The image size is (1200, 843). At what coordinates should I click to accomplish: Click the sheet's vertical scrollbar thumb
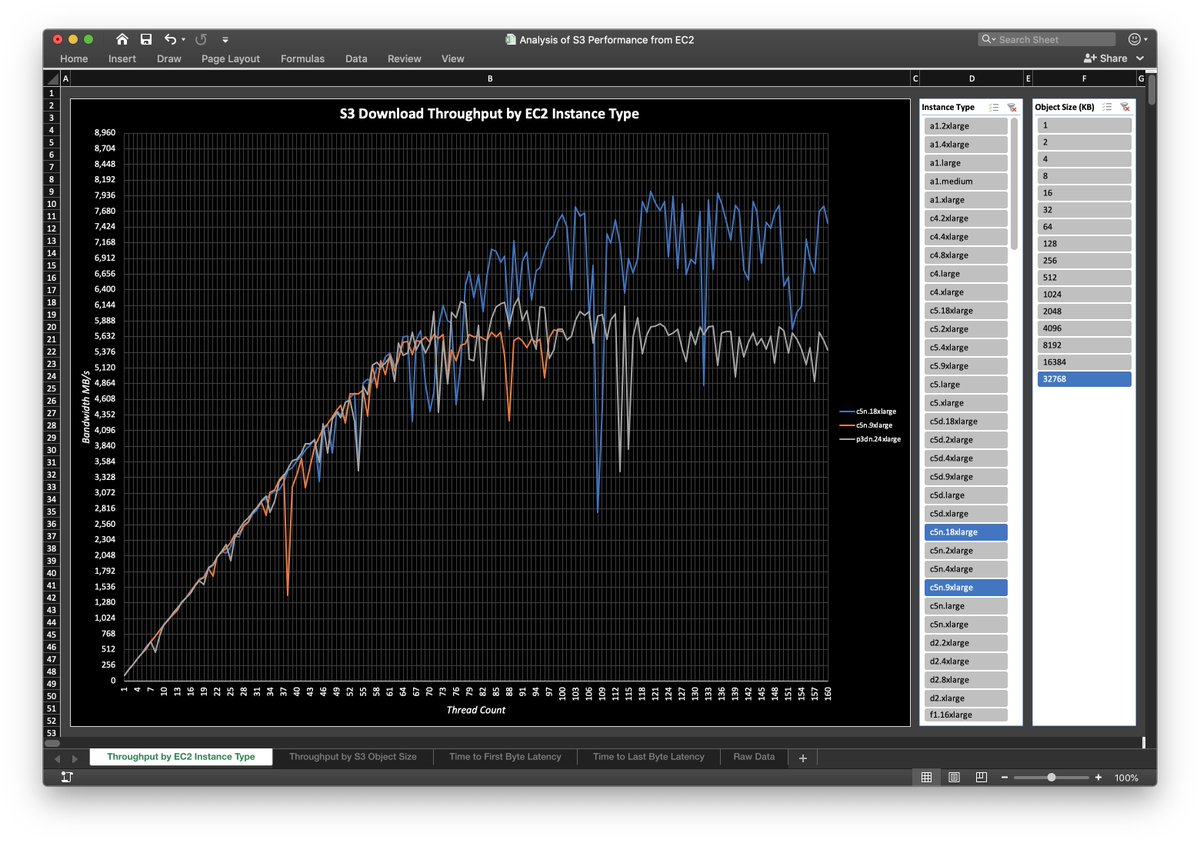1152,88
